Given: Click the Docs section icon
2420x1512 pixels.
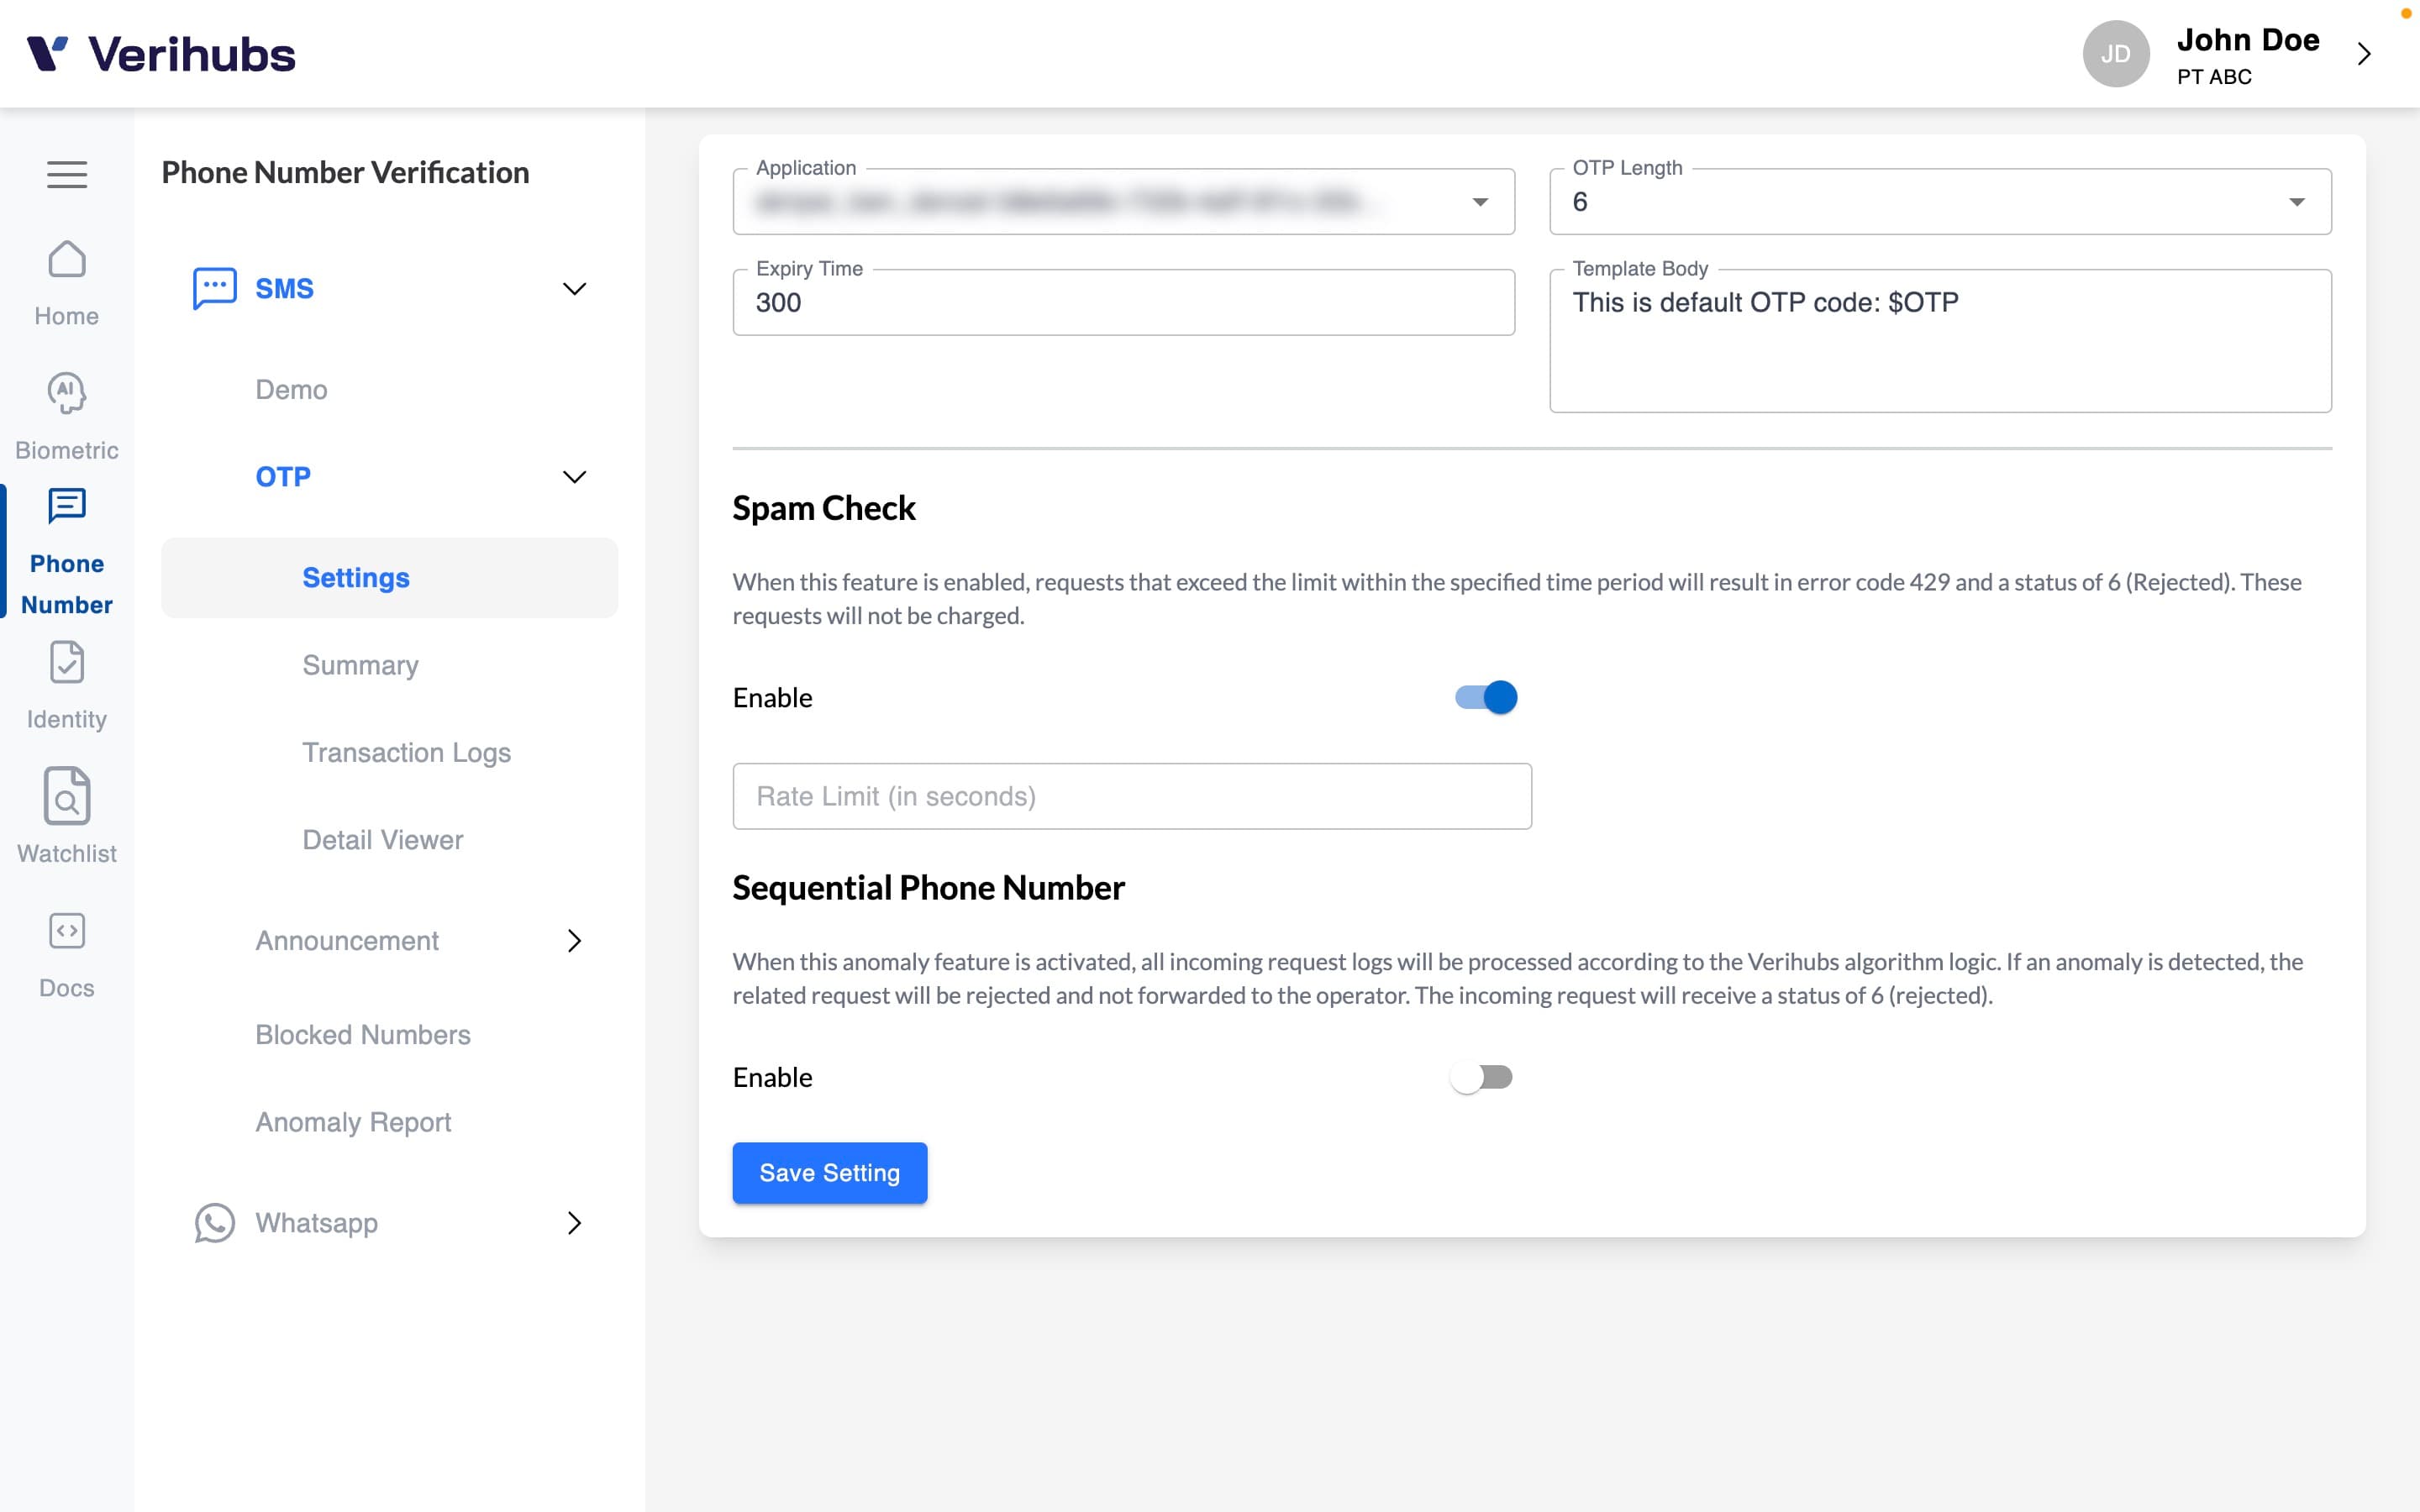Looking at the screenshot, I should point(66,930).
